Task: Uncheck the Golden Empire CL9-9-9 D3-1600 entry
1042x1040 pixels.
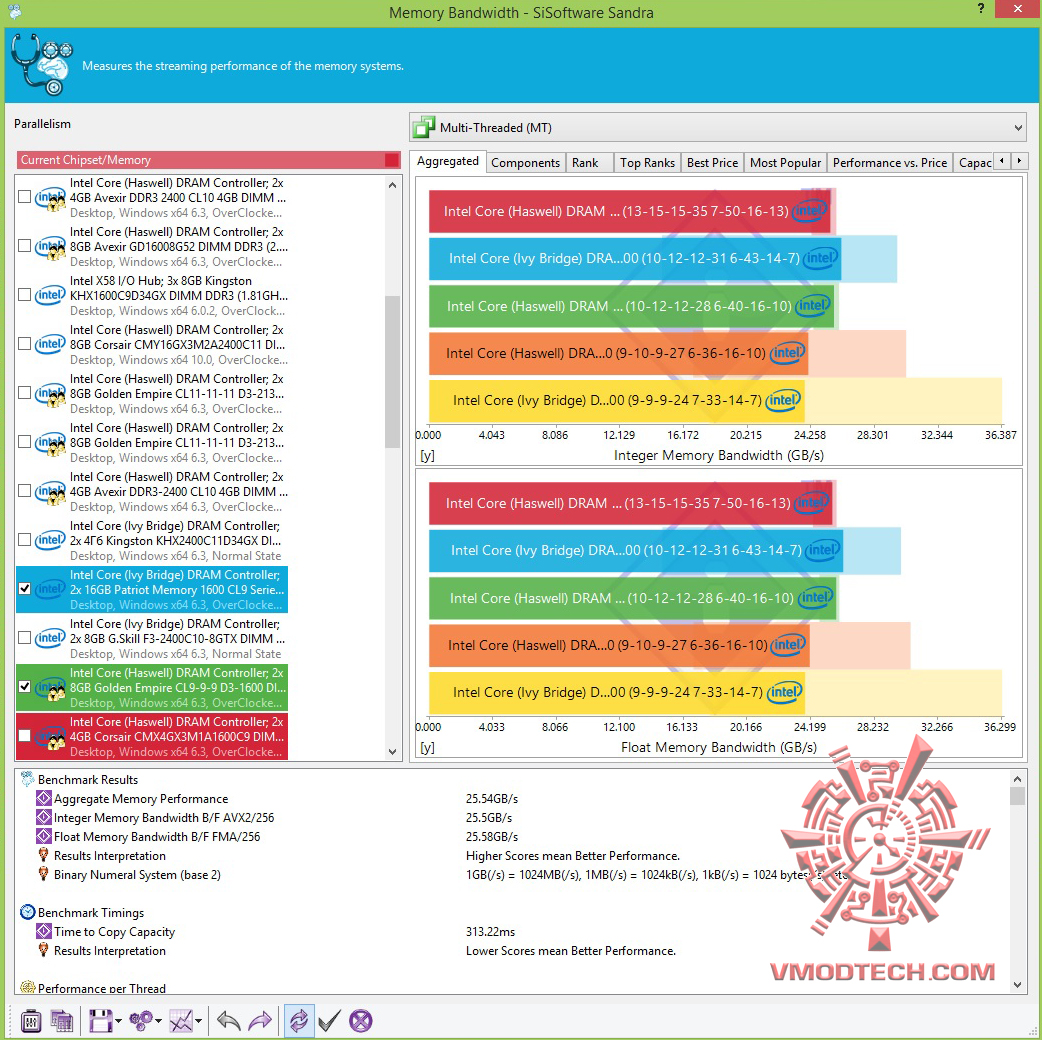Action: pos(25,686)
